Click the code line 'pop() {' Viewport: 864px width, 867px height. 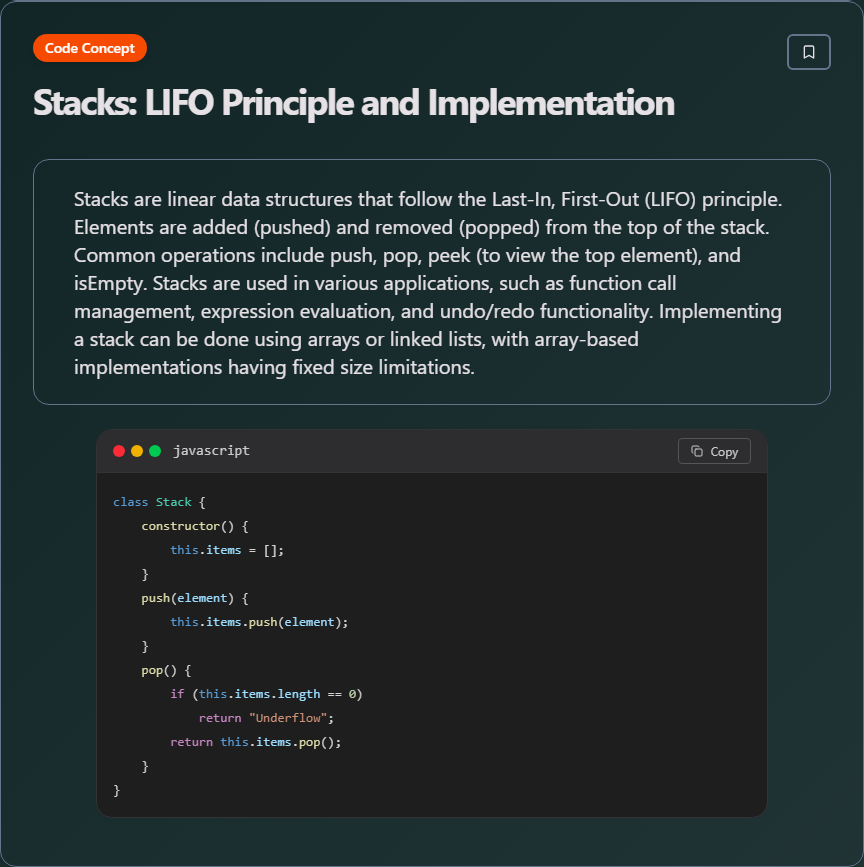(166, 670)
